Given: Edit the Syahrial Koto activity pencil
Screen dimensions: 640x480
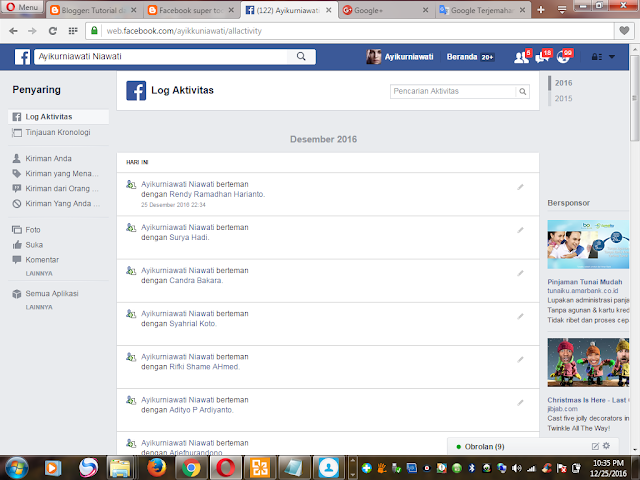Looking at the screenshot, I should coord(520,316).
